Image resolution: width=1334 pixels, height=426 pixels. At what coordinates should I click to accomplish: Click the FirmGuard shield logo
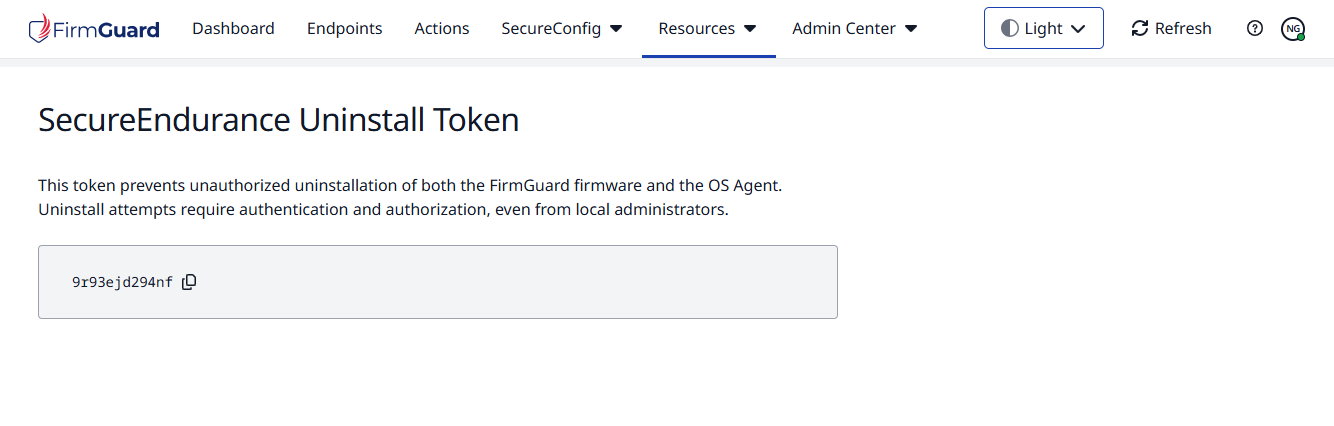39,28
